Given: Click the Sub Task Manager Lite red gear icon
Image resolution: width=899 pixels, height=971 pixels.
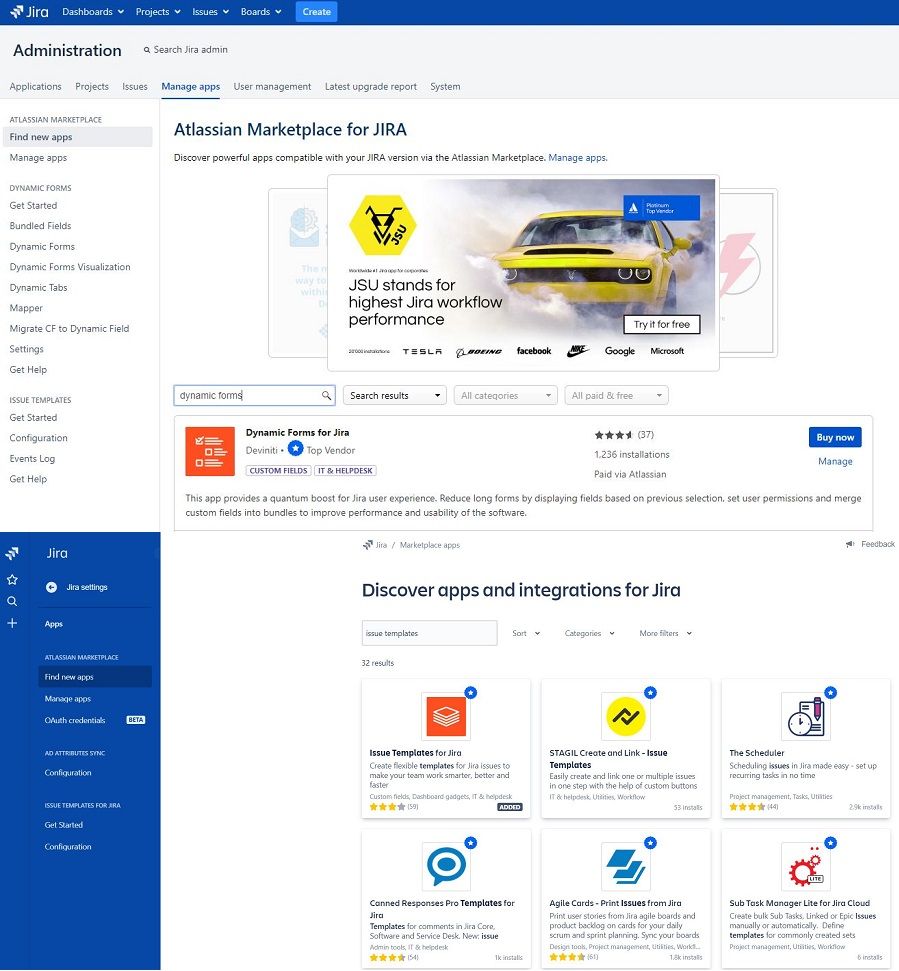Looking at the screenshot, I should coord(806,866).
